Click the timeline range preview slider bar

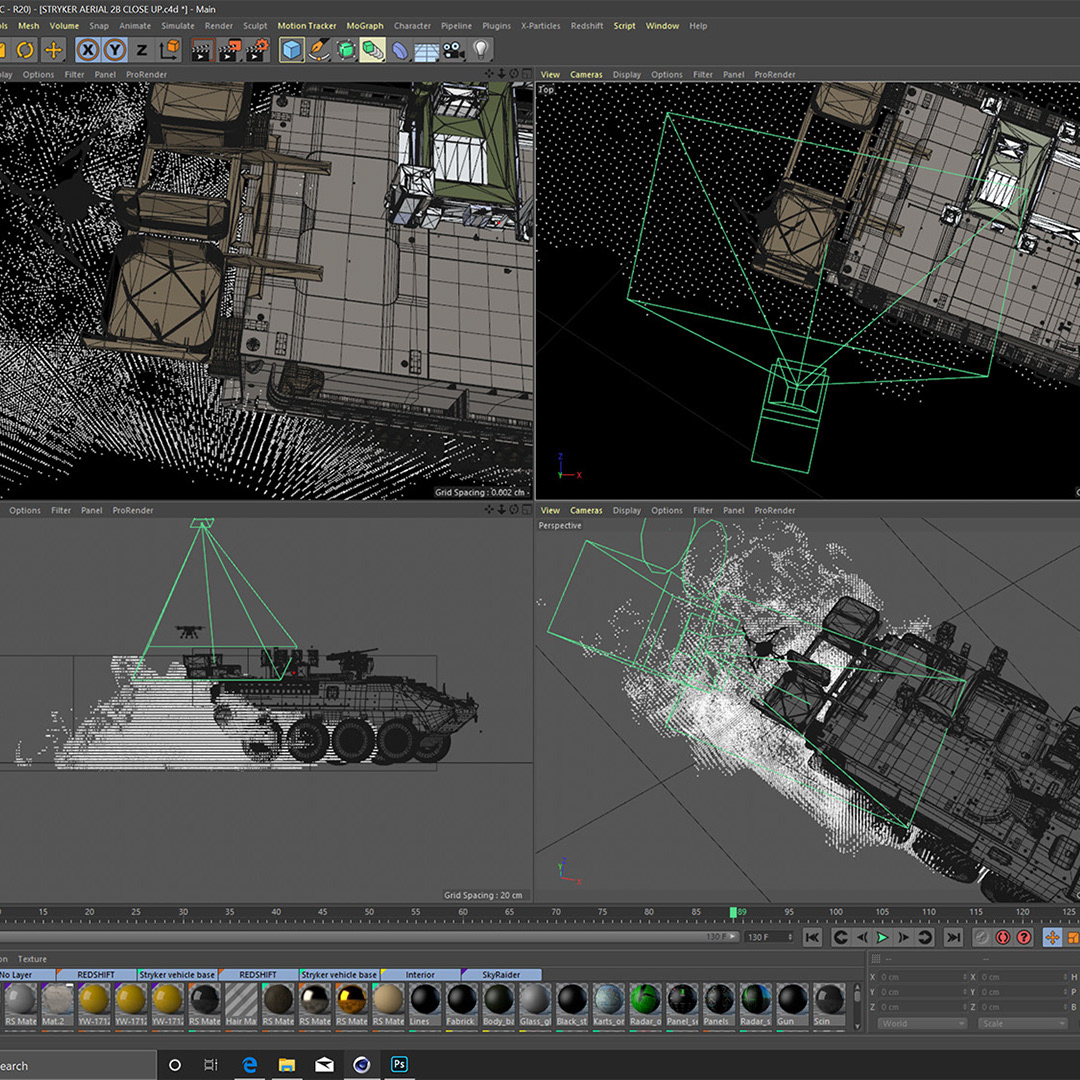point(369,937)
